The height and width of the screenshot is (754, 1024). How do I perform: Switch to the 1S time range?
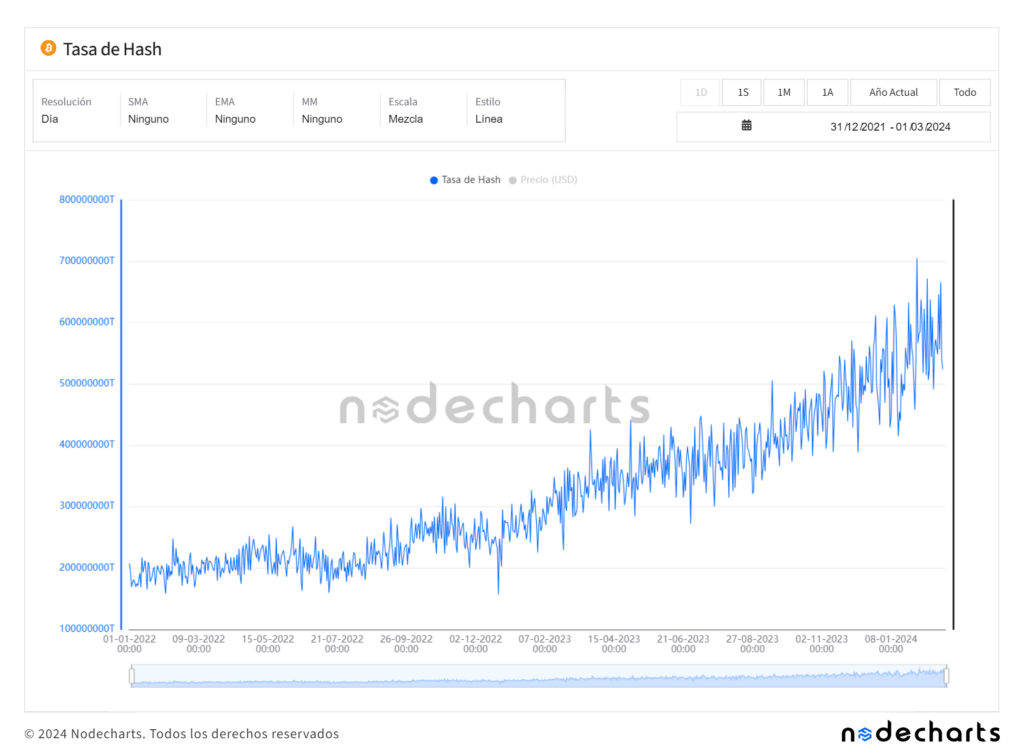(x=742, y=92)
